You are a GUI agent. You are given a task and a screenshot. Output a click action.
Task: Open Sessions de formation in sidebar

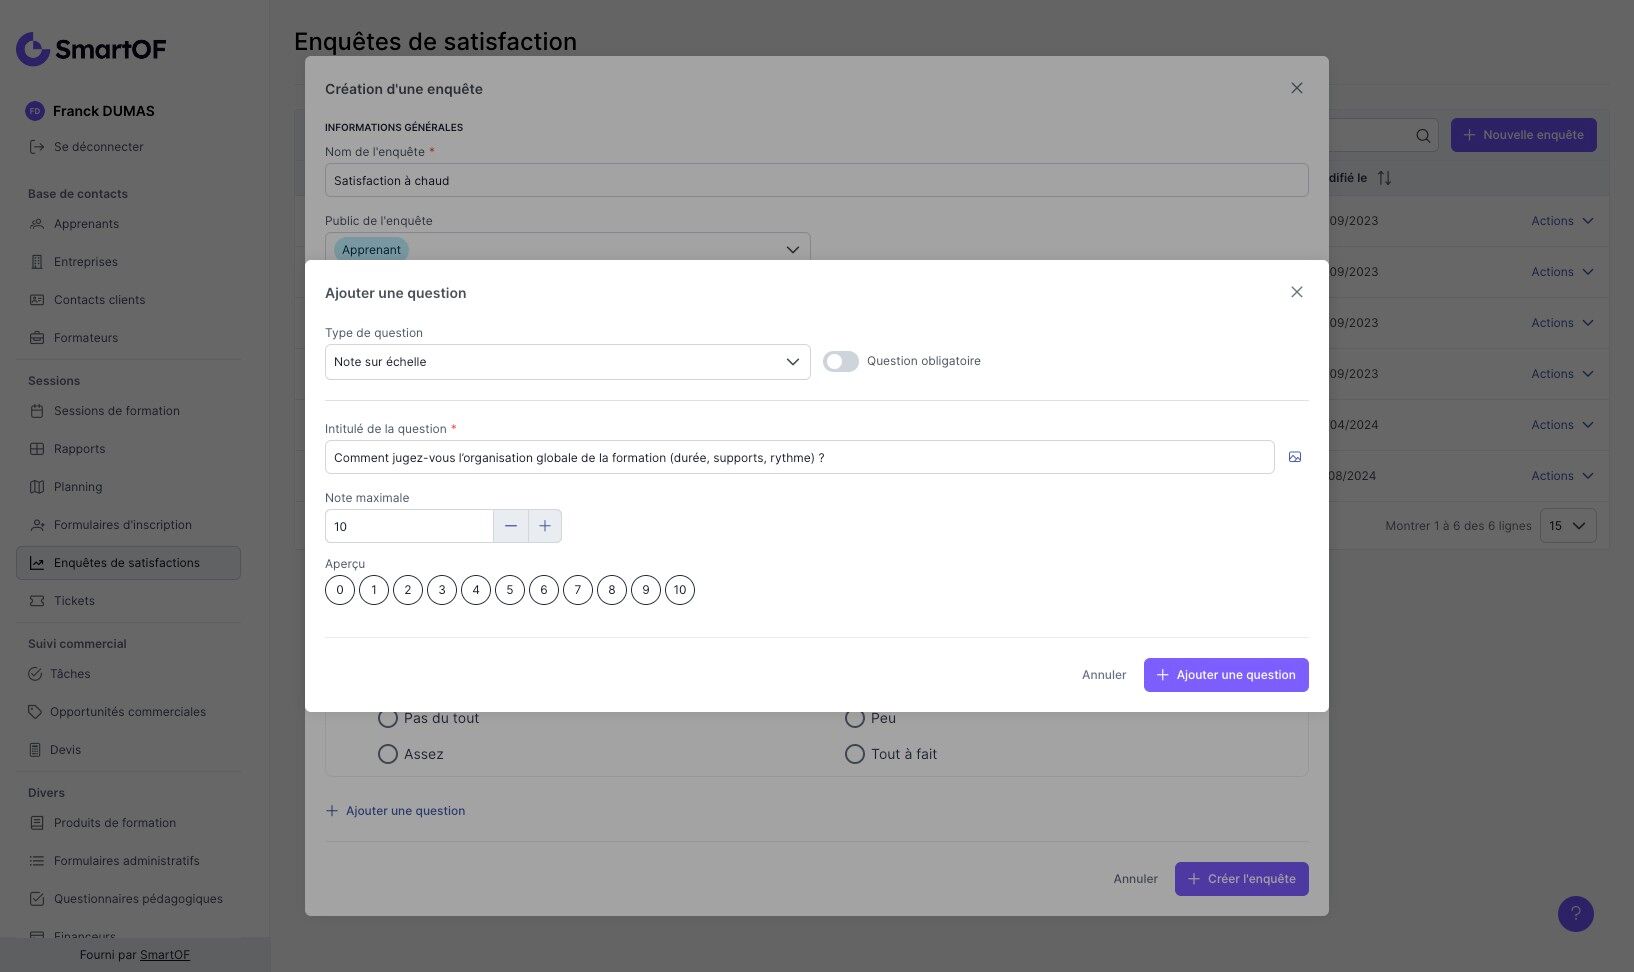click(x=117, y=411)
